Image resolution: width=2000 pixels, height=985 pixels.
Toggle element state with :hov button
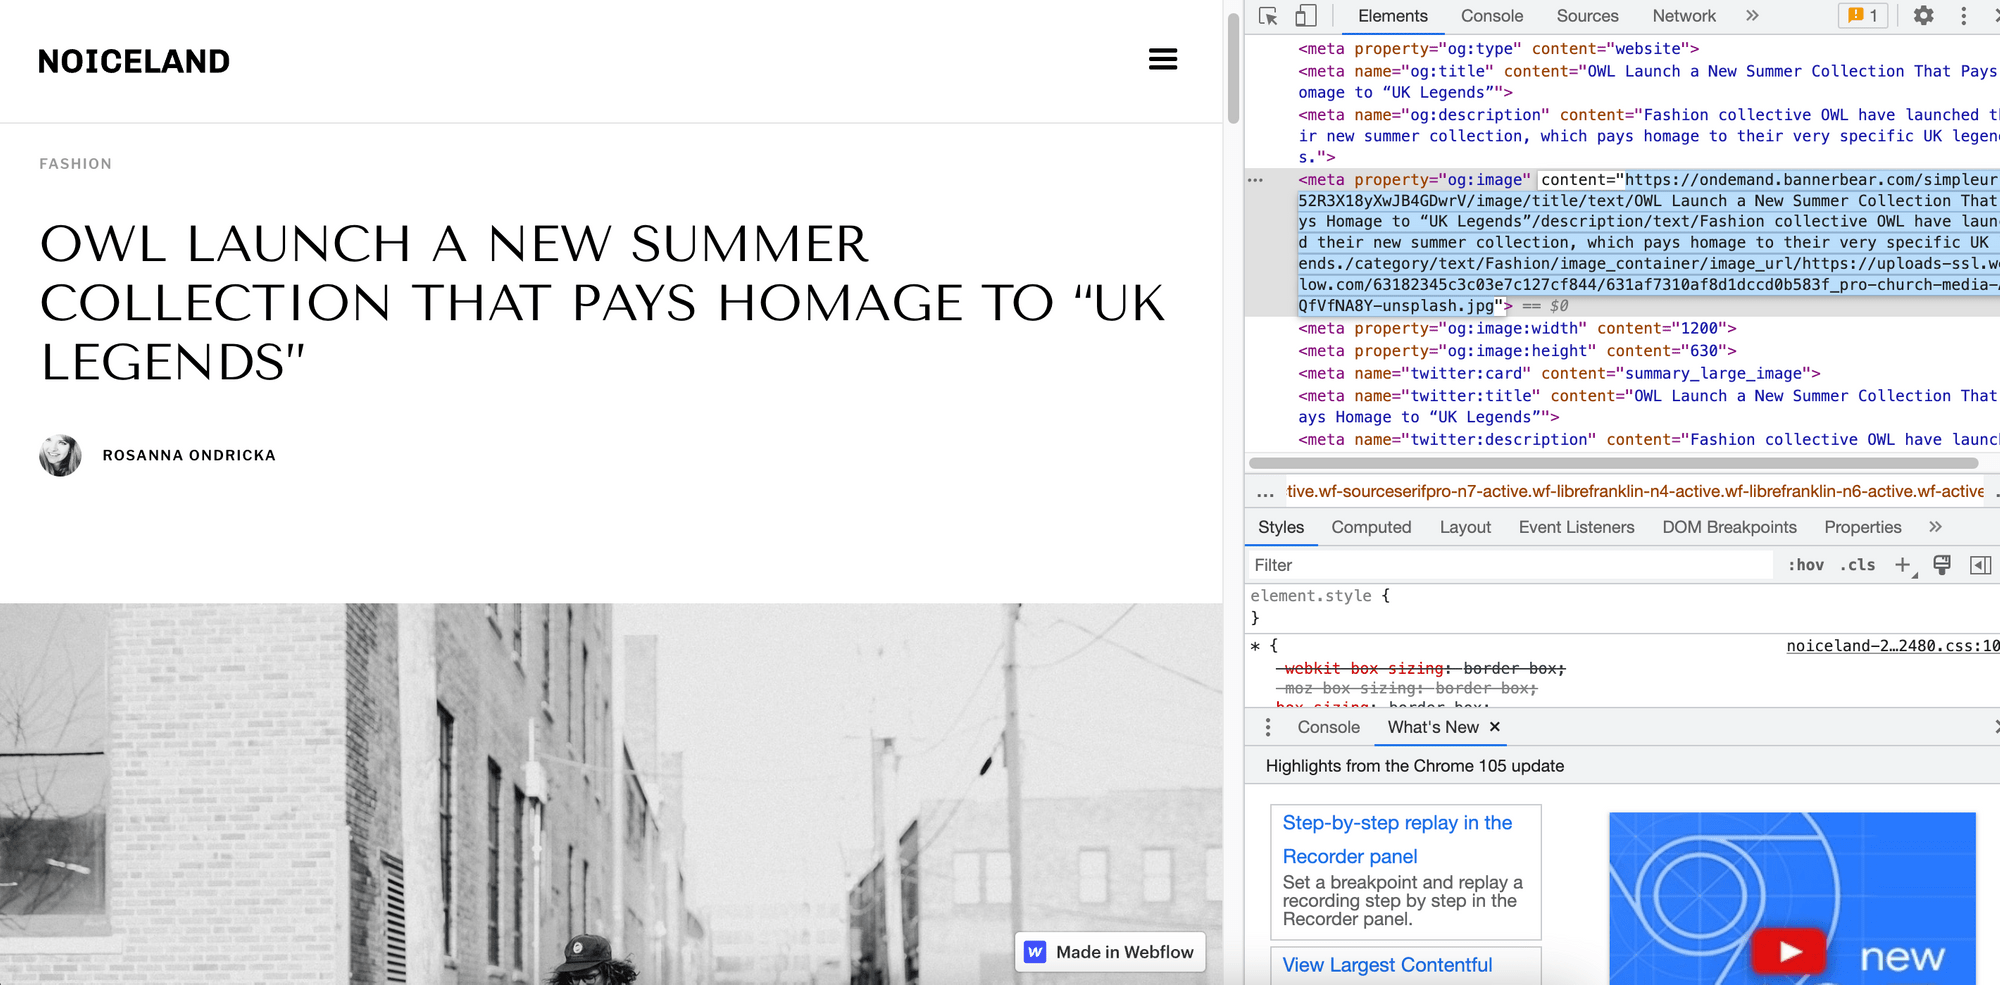[x=1806, y=565]
